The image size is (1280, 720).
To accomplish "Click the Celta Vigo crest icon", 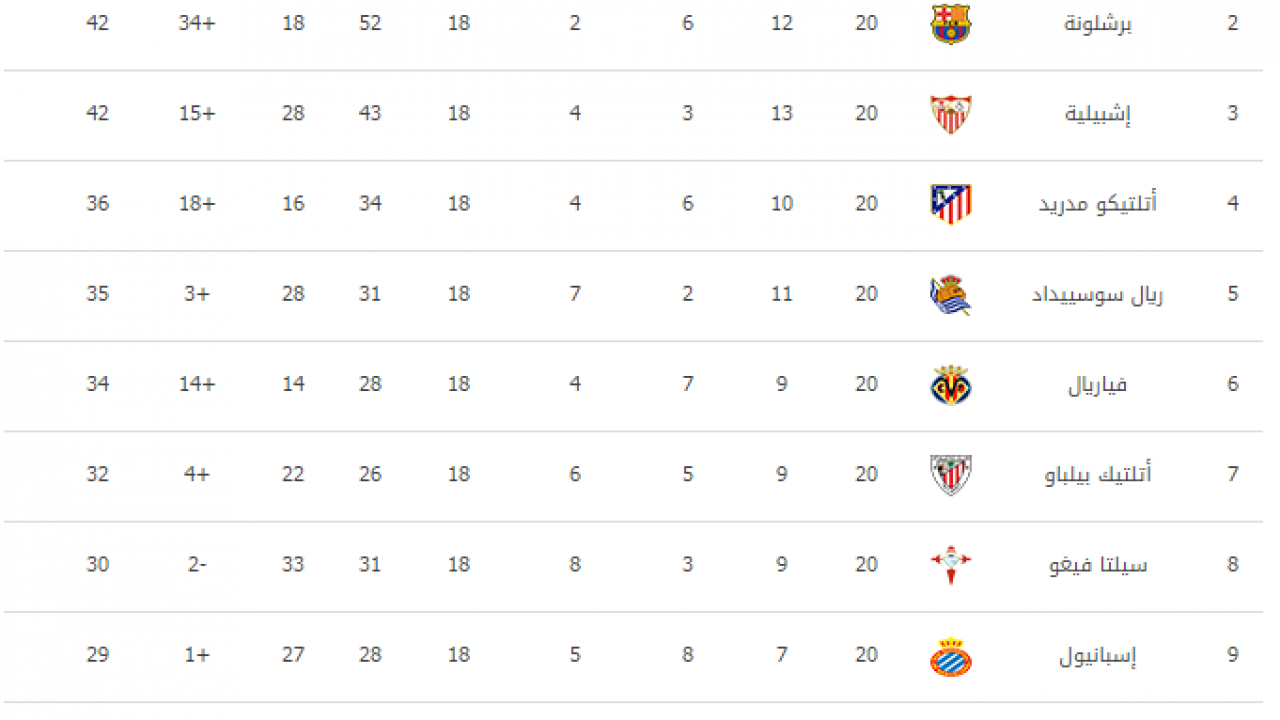I will 951,565.
